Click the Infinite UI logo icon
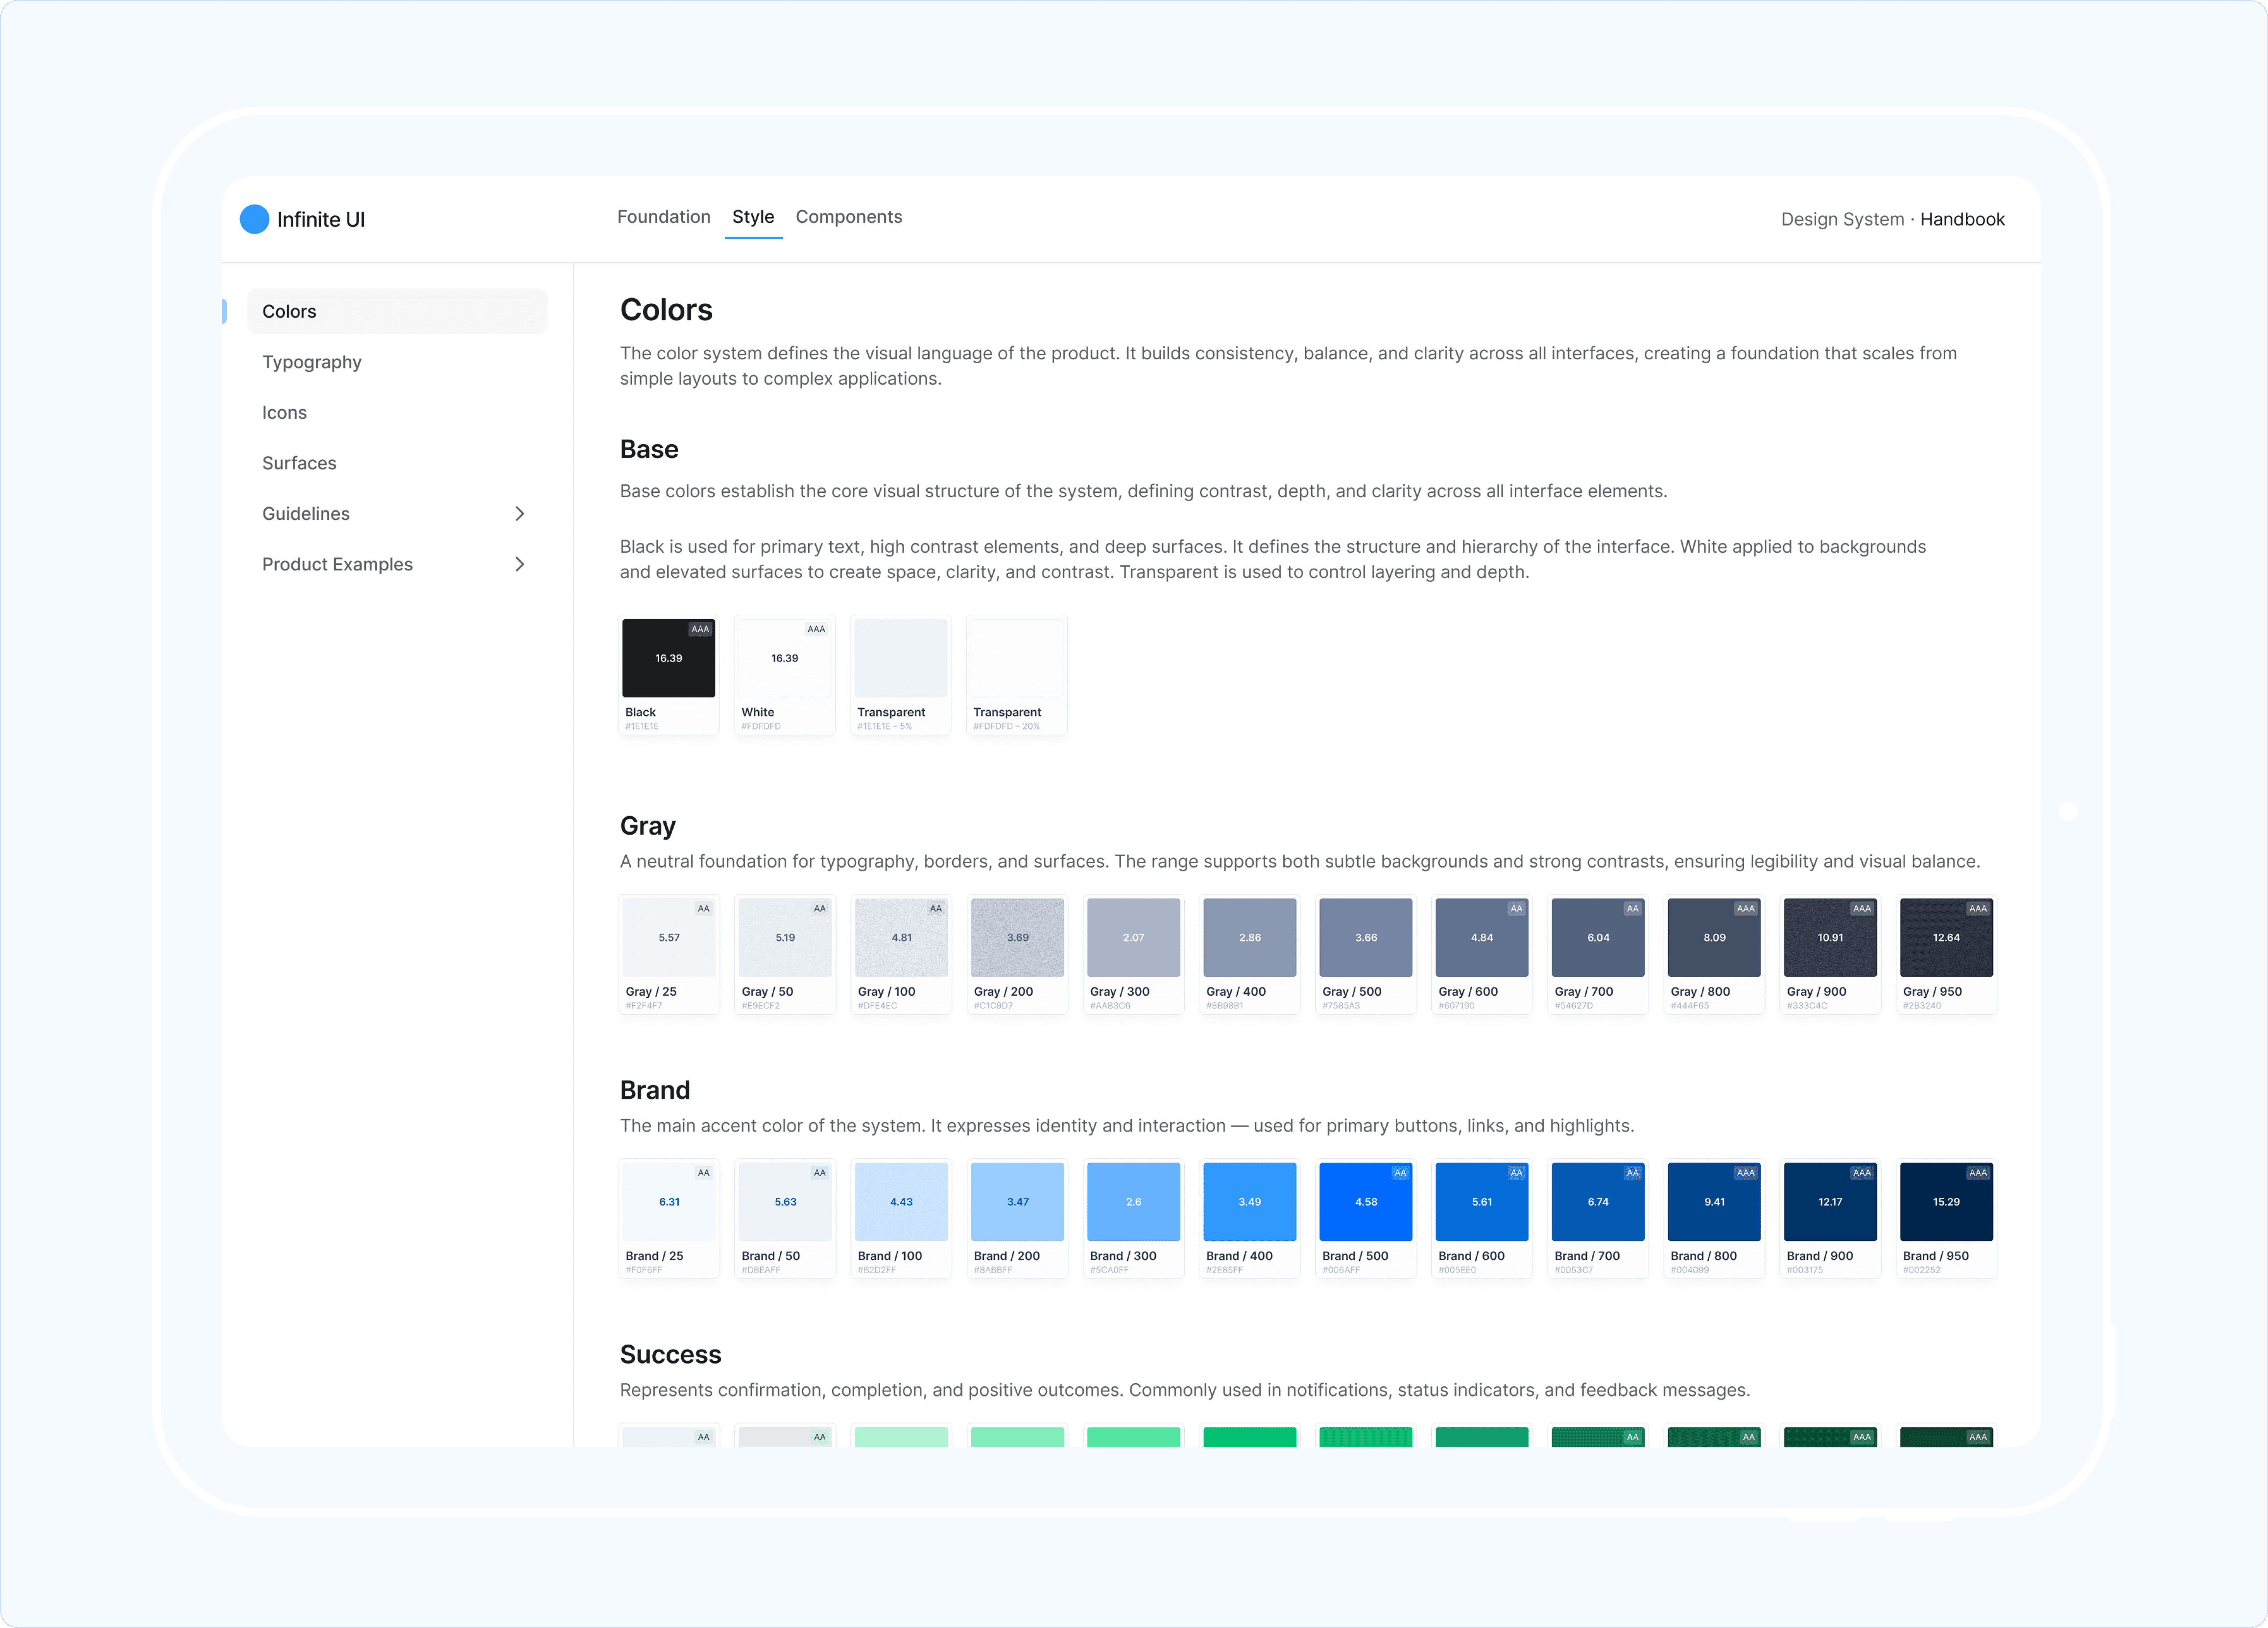The width and height of the screenshot is (2268, 1628). [254, 219]
